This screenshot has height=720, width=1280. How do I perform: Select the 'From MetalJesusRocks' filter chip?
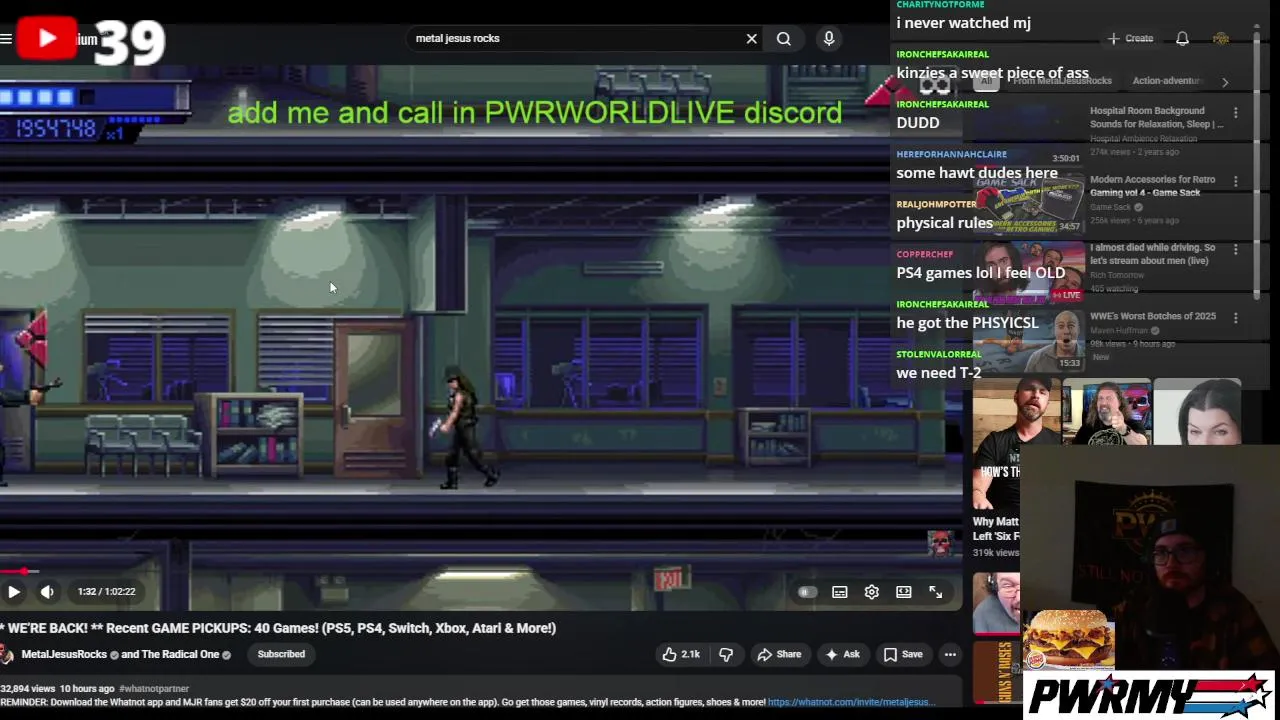pos(1061,81)
